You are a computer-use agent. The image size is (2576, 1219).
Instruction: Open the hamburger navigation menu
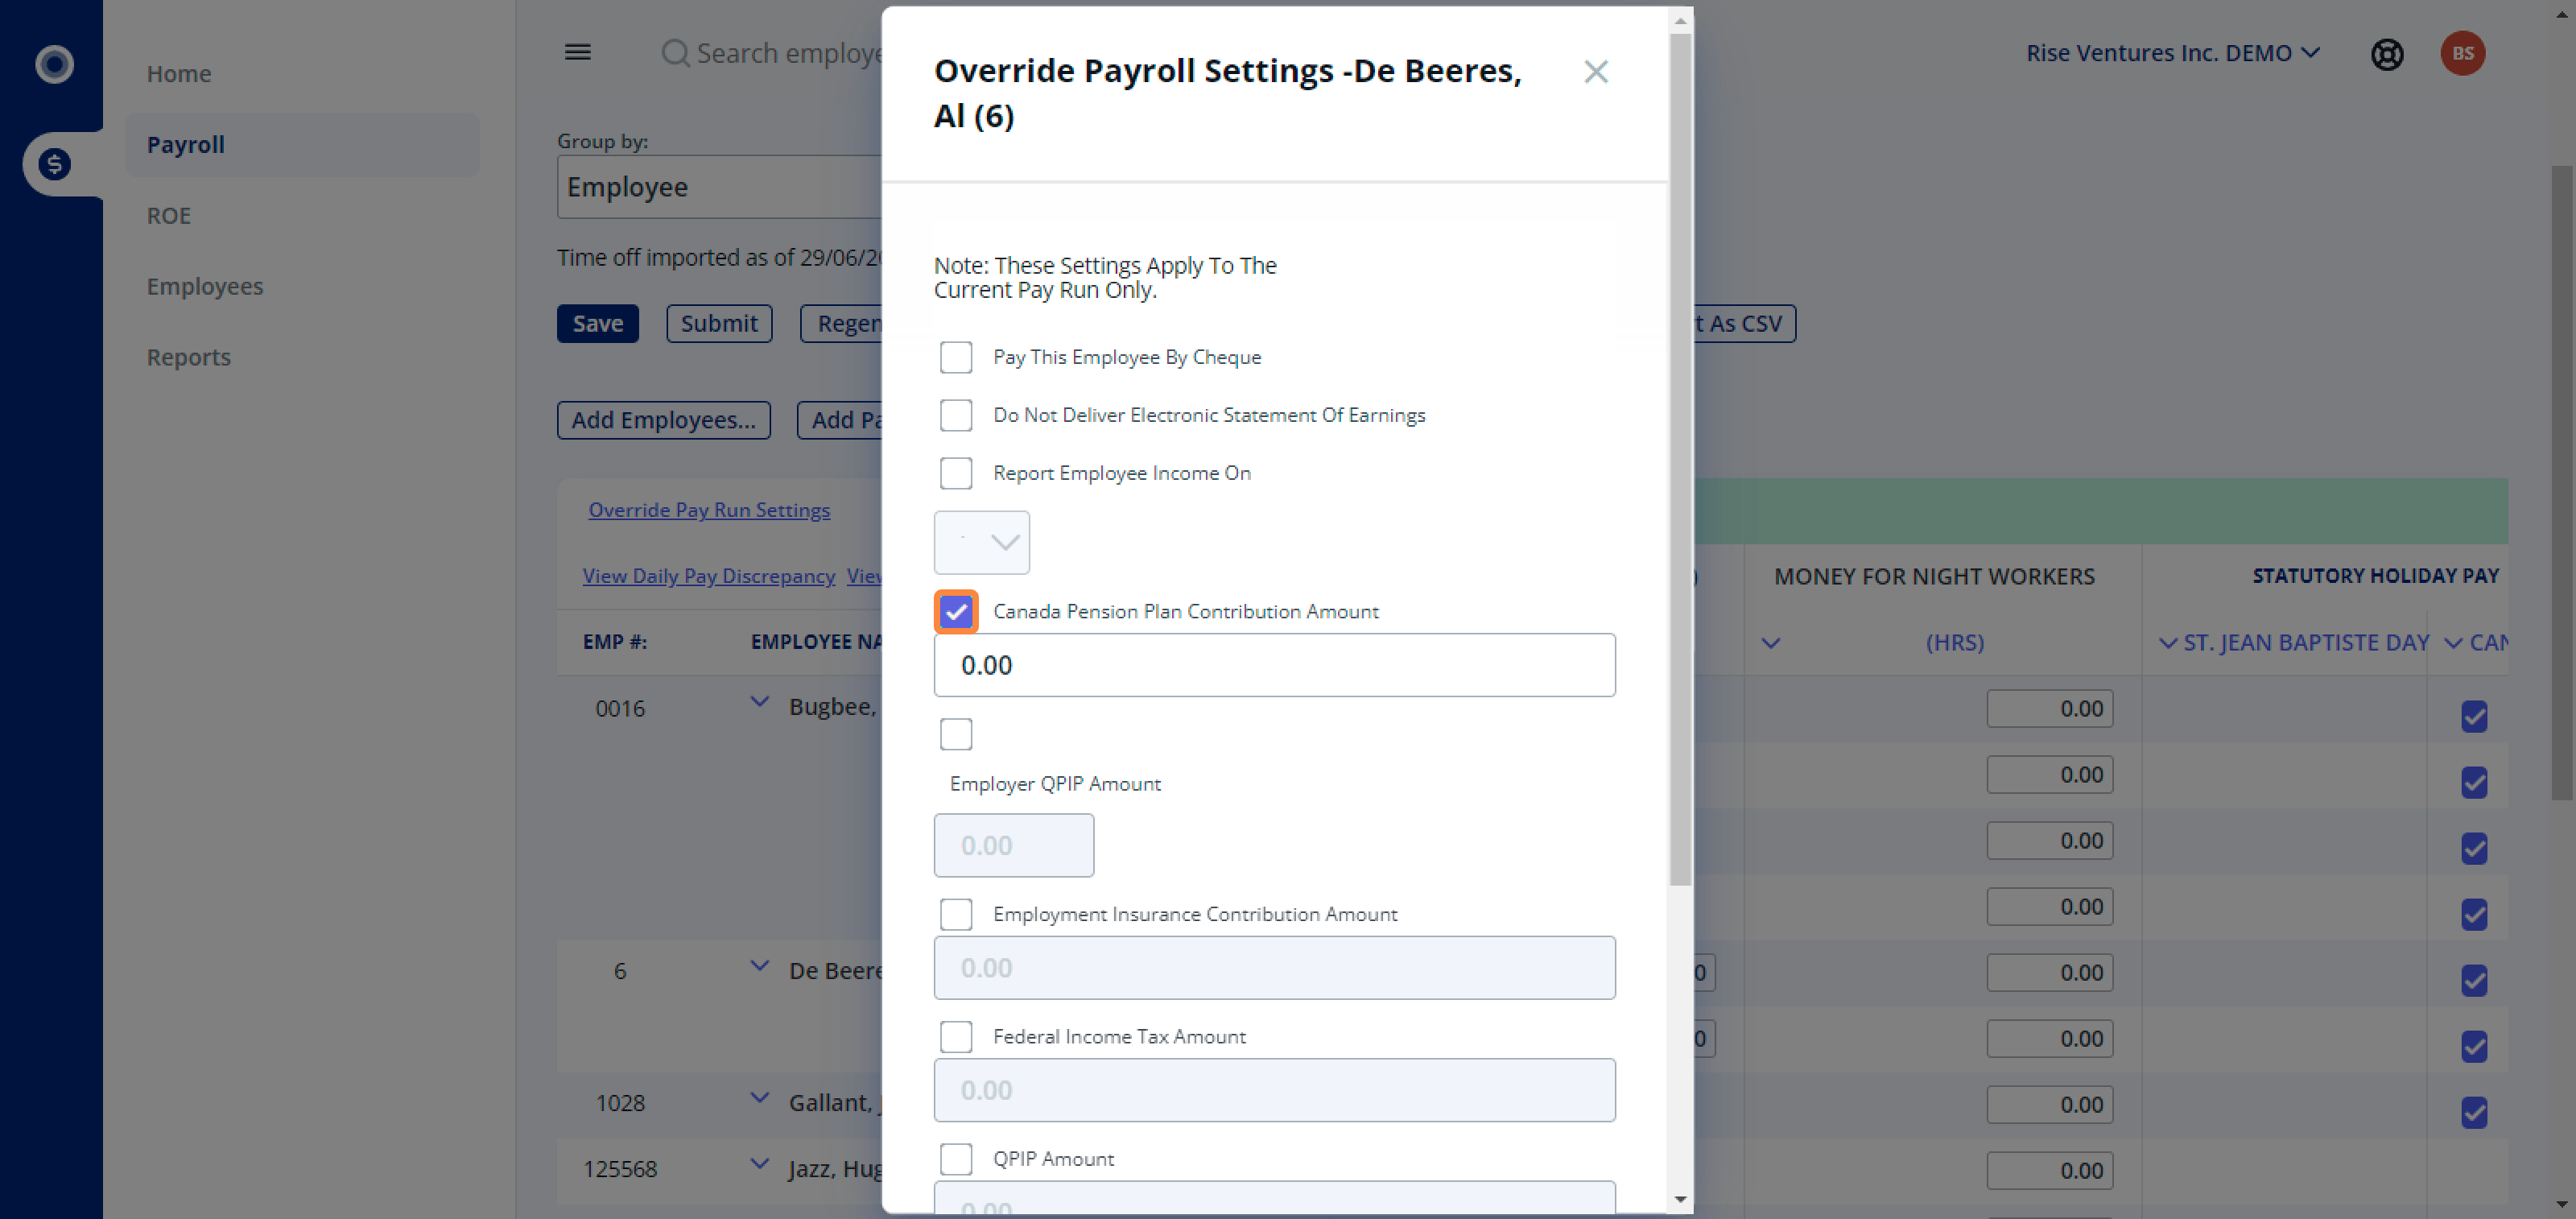tap(577, 52)
